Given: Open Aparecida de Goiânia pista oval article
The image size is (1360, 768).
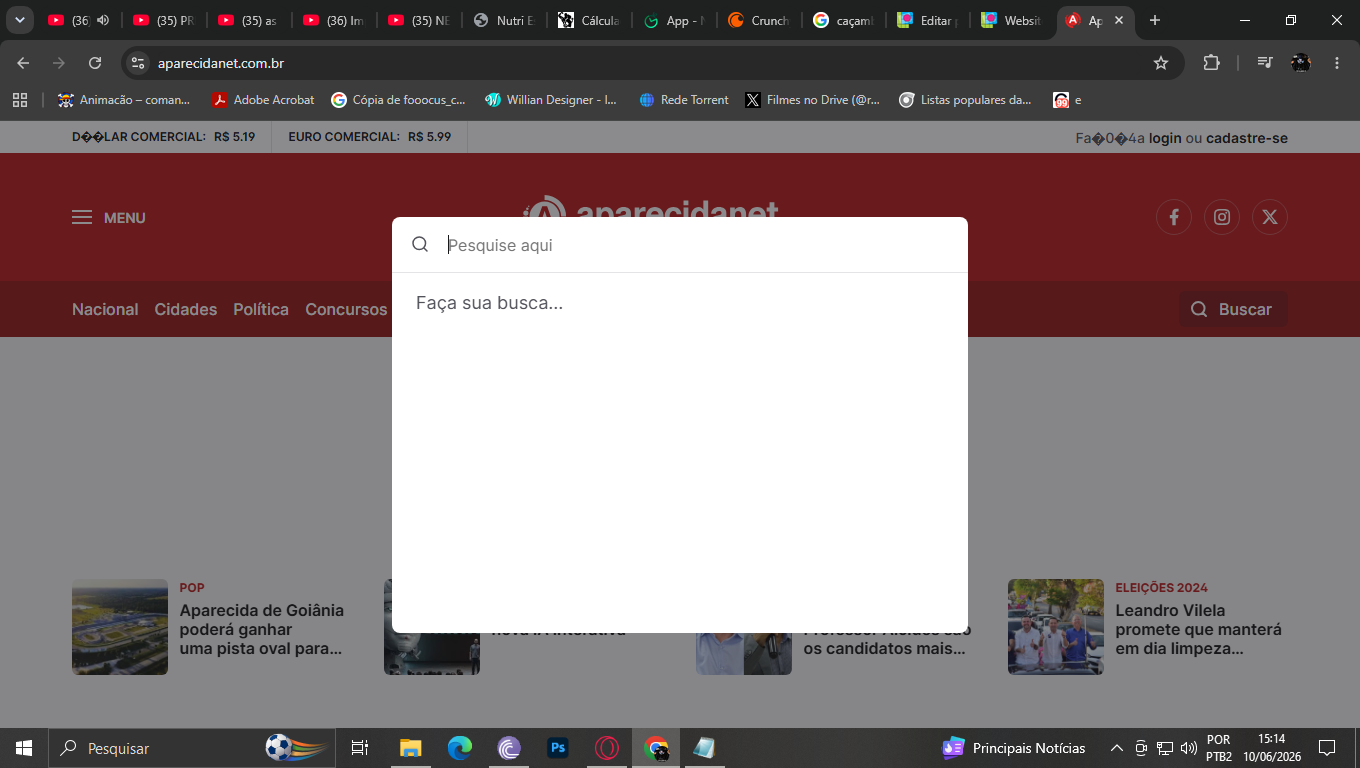Looking at the screenshot, I should point(262,629).
